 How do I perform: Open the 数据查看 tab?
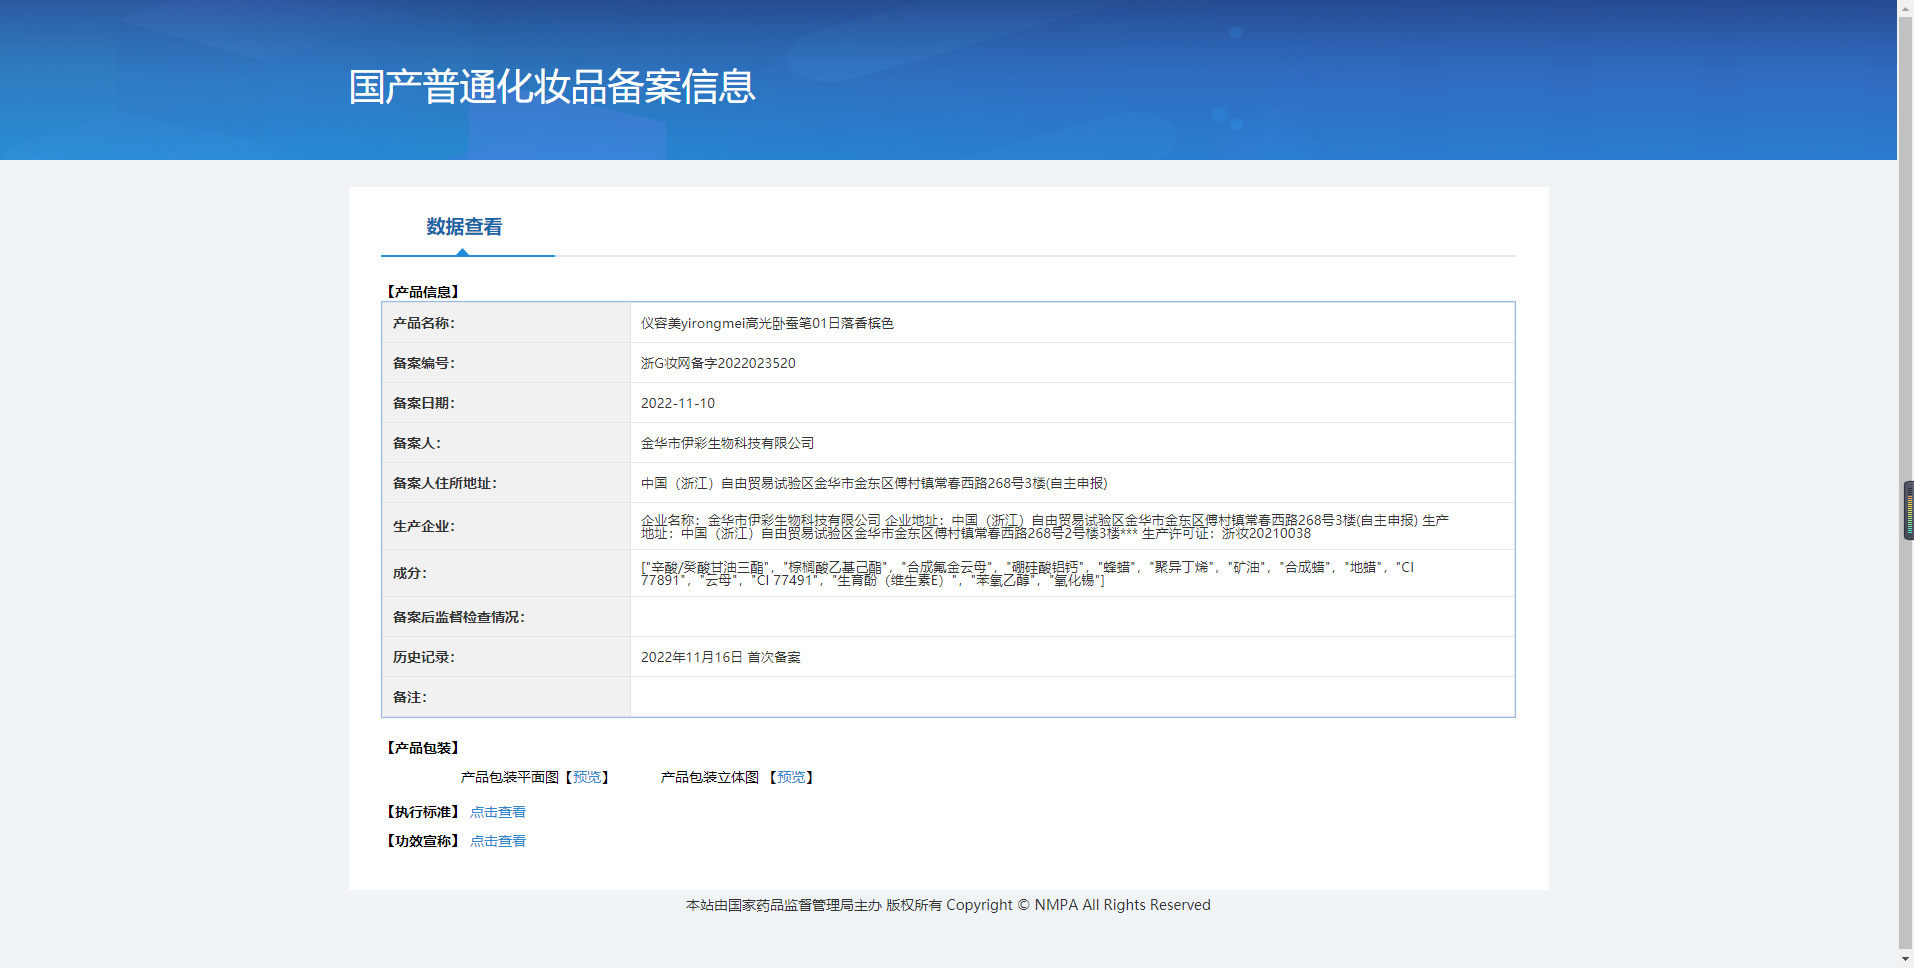pos(465,227)
